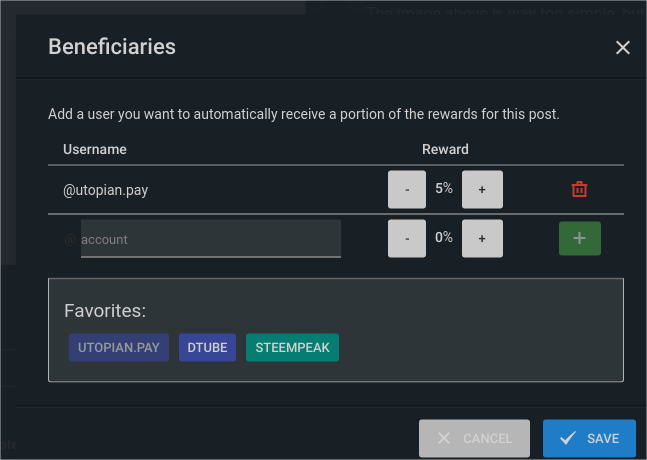Image resolution: width=647 pixels, height=460 pixels.
Task: Select the @utopian.pay username entry
Action: [x=106, y=190]
